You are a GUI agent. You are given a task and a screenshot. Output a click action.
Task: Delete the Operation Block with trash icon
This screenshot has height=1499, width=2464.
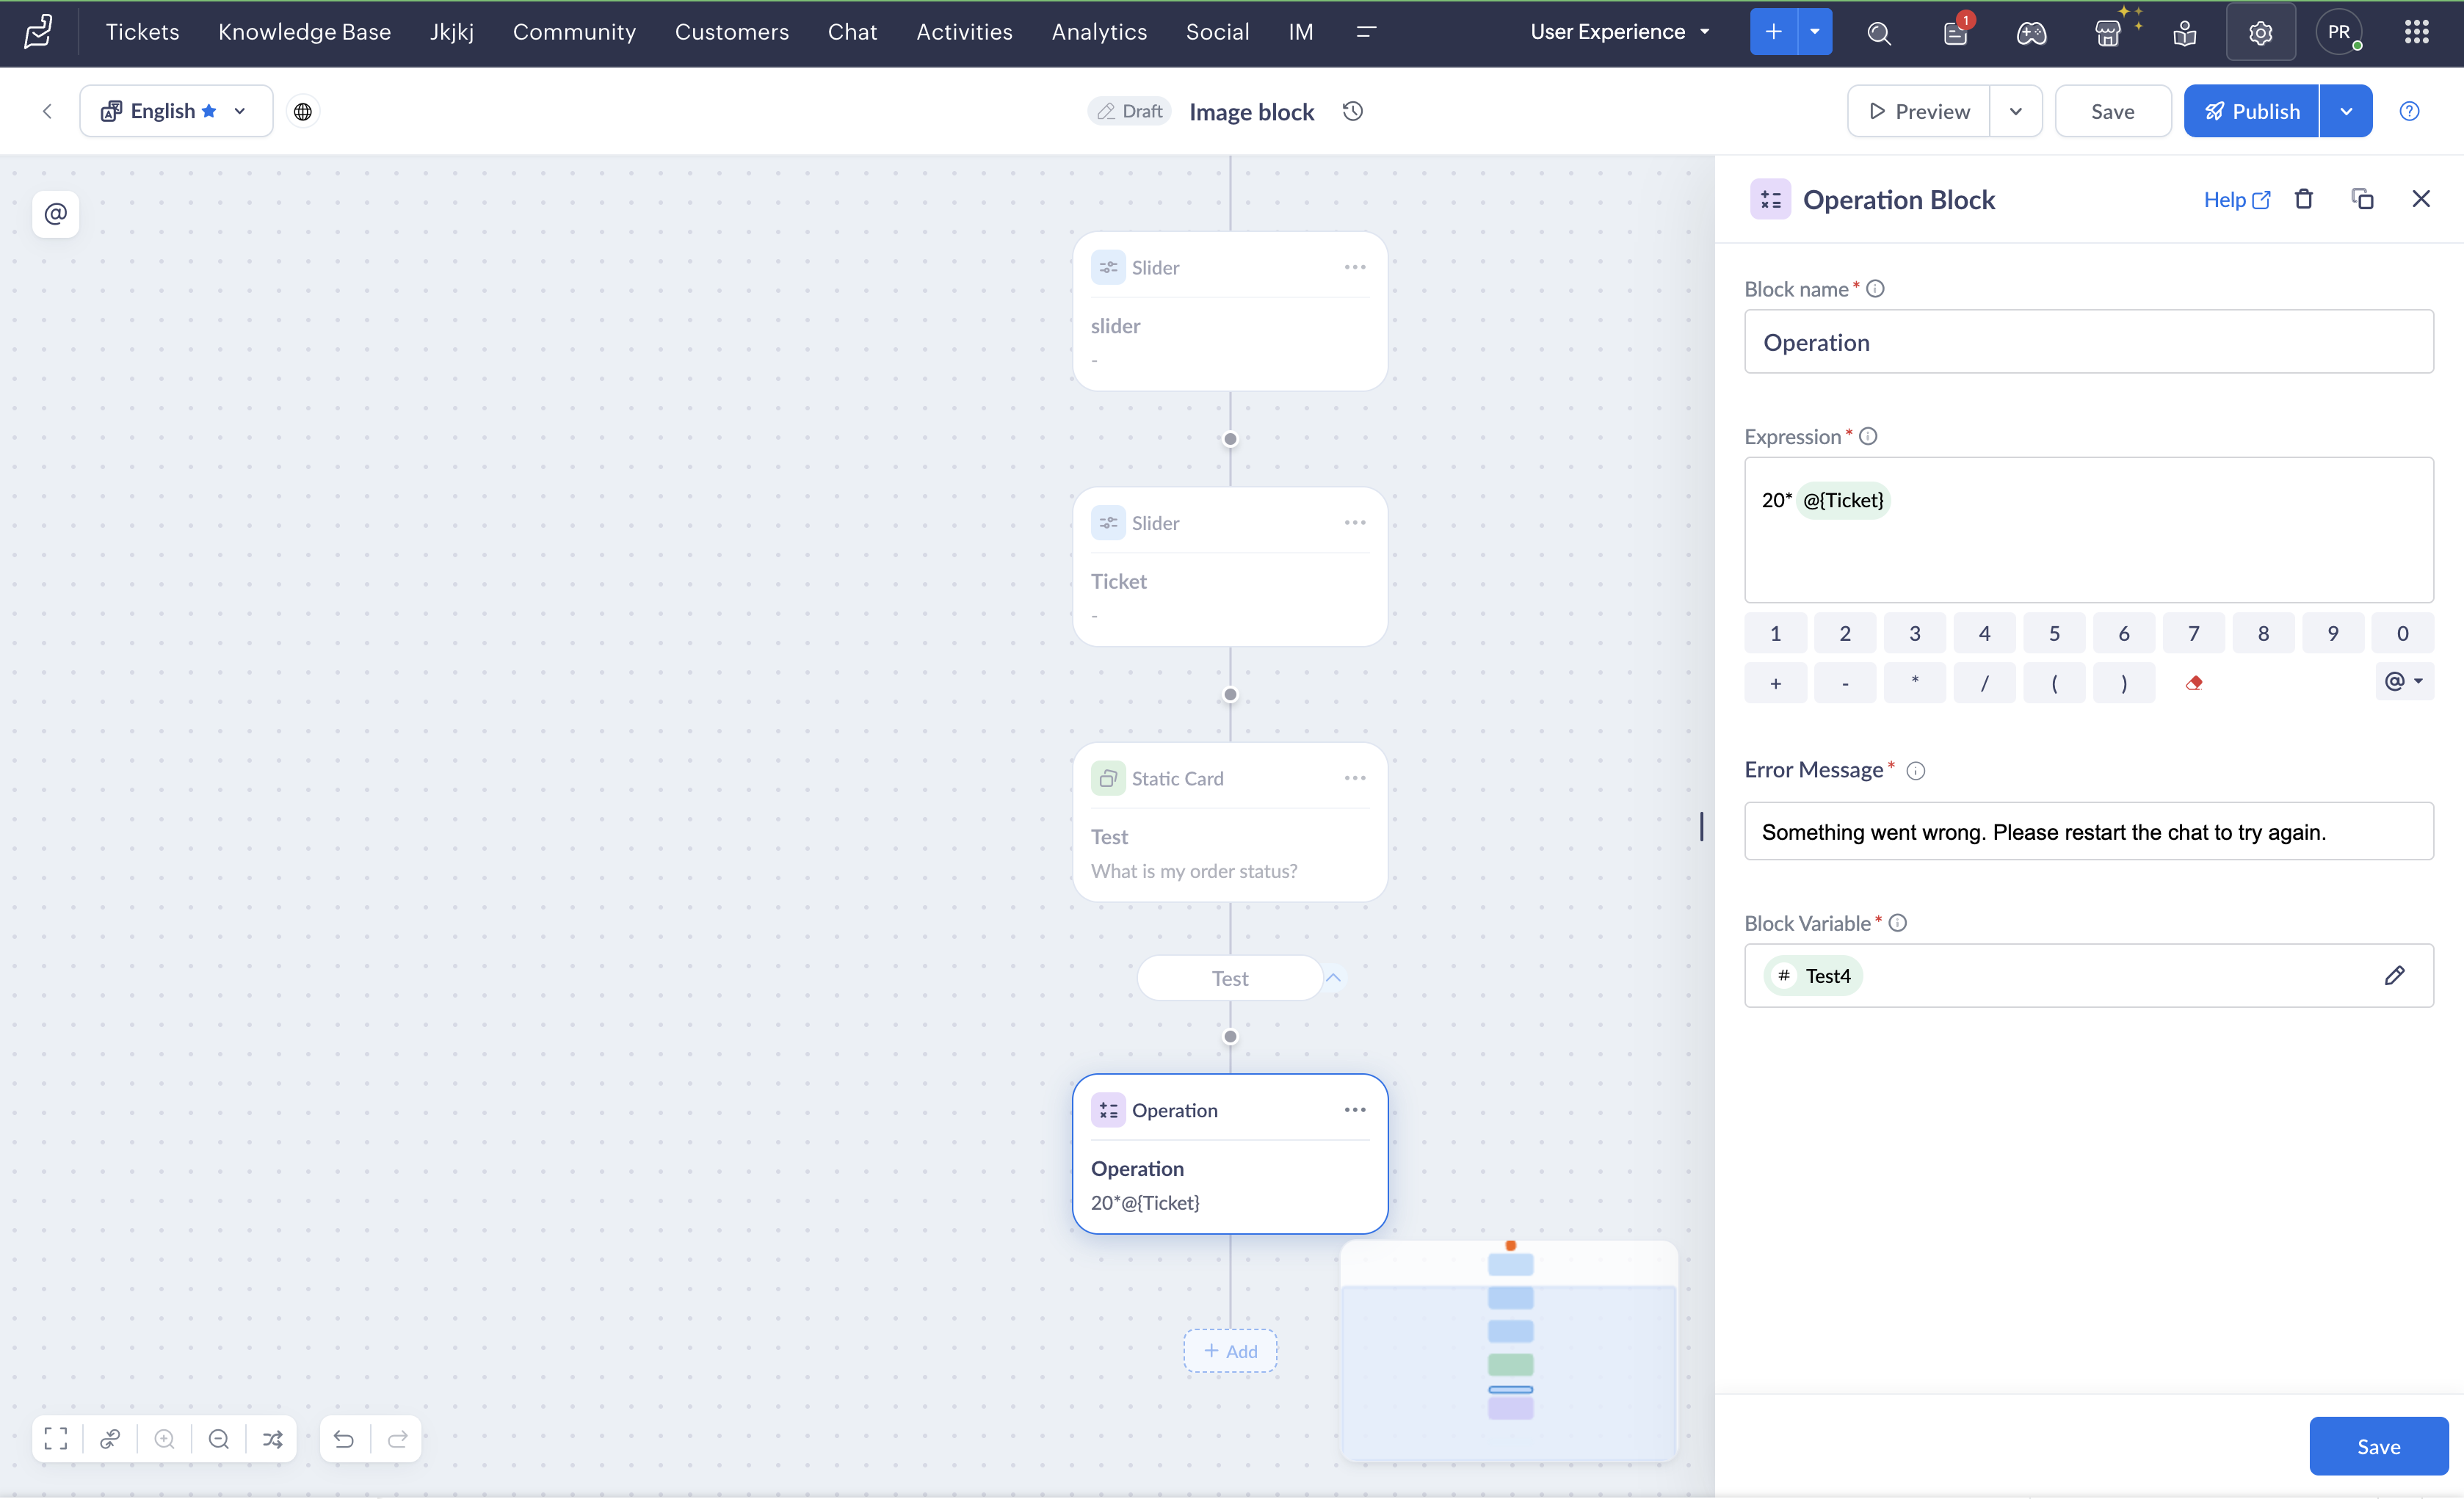(x=2304, y=199)
